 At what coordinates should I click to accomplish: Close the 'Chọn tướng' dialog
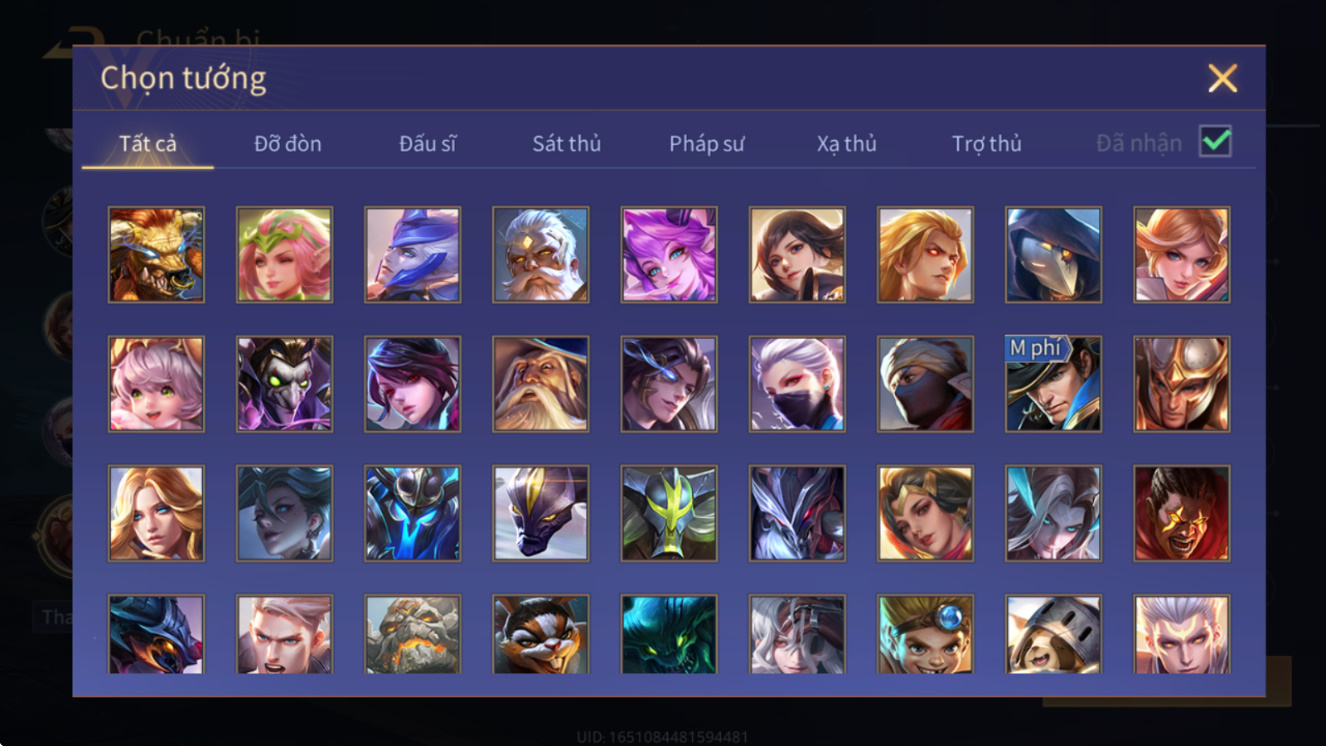[1222, 78]
